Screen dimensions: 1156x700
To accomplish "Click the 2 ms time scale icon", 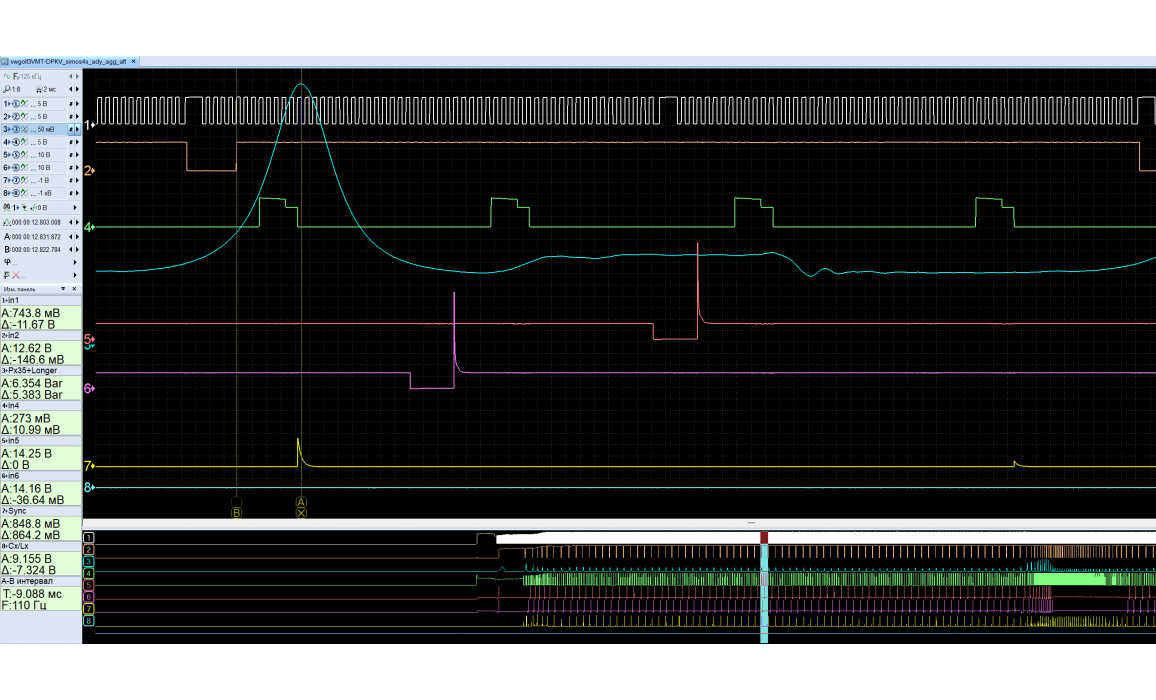I will point(43,89).
